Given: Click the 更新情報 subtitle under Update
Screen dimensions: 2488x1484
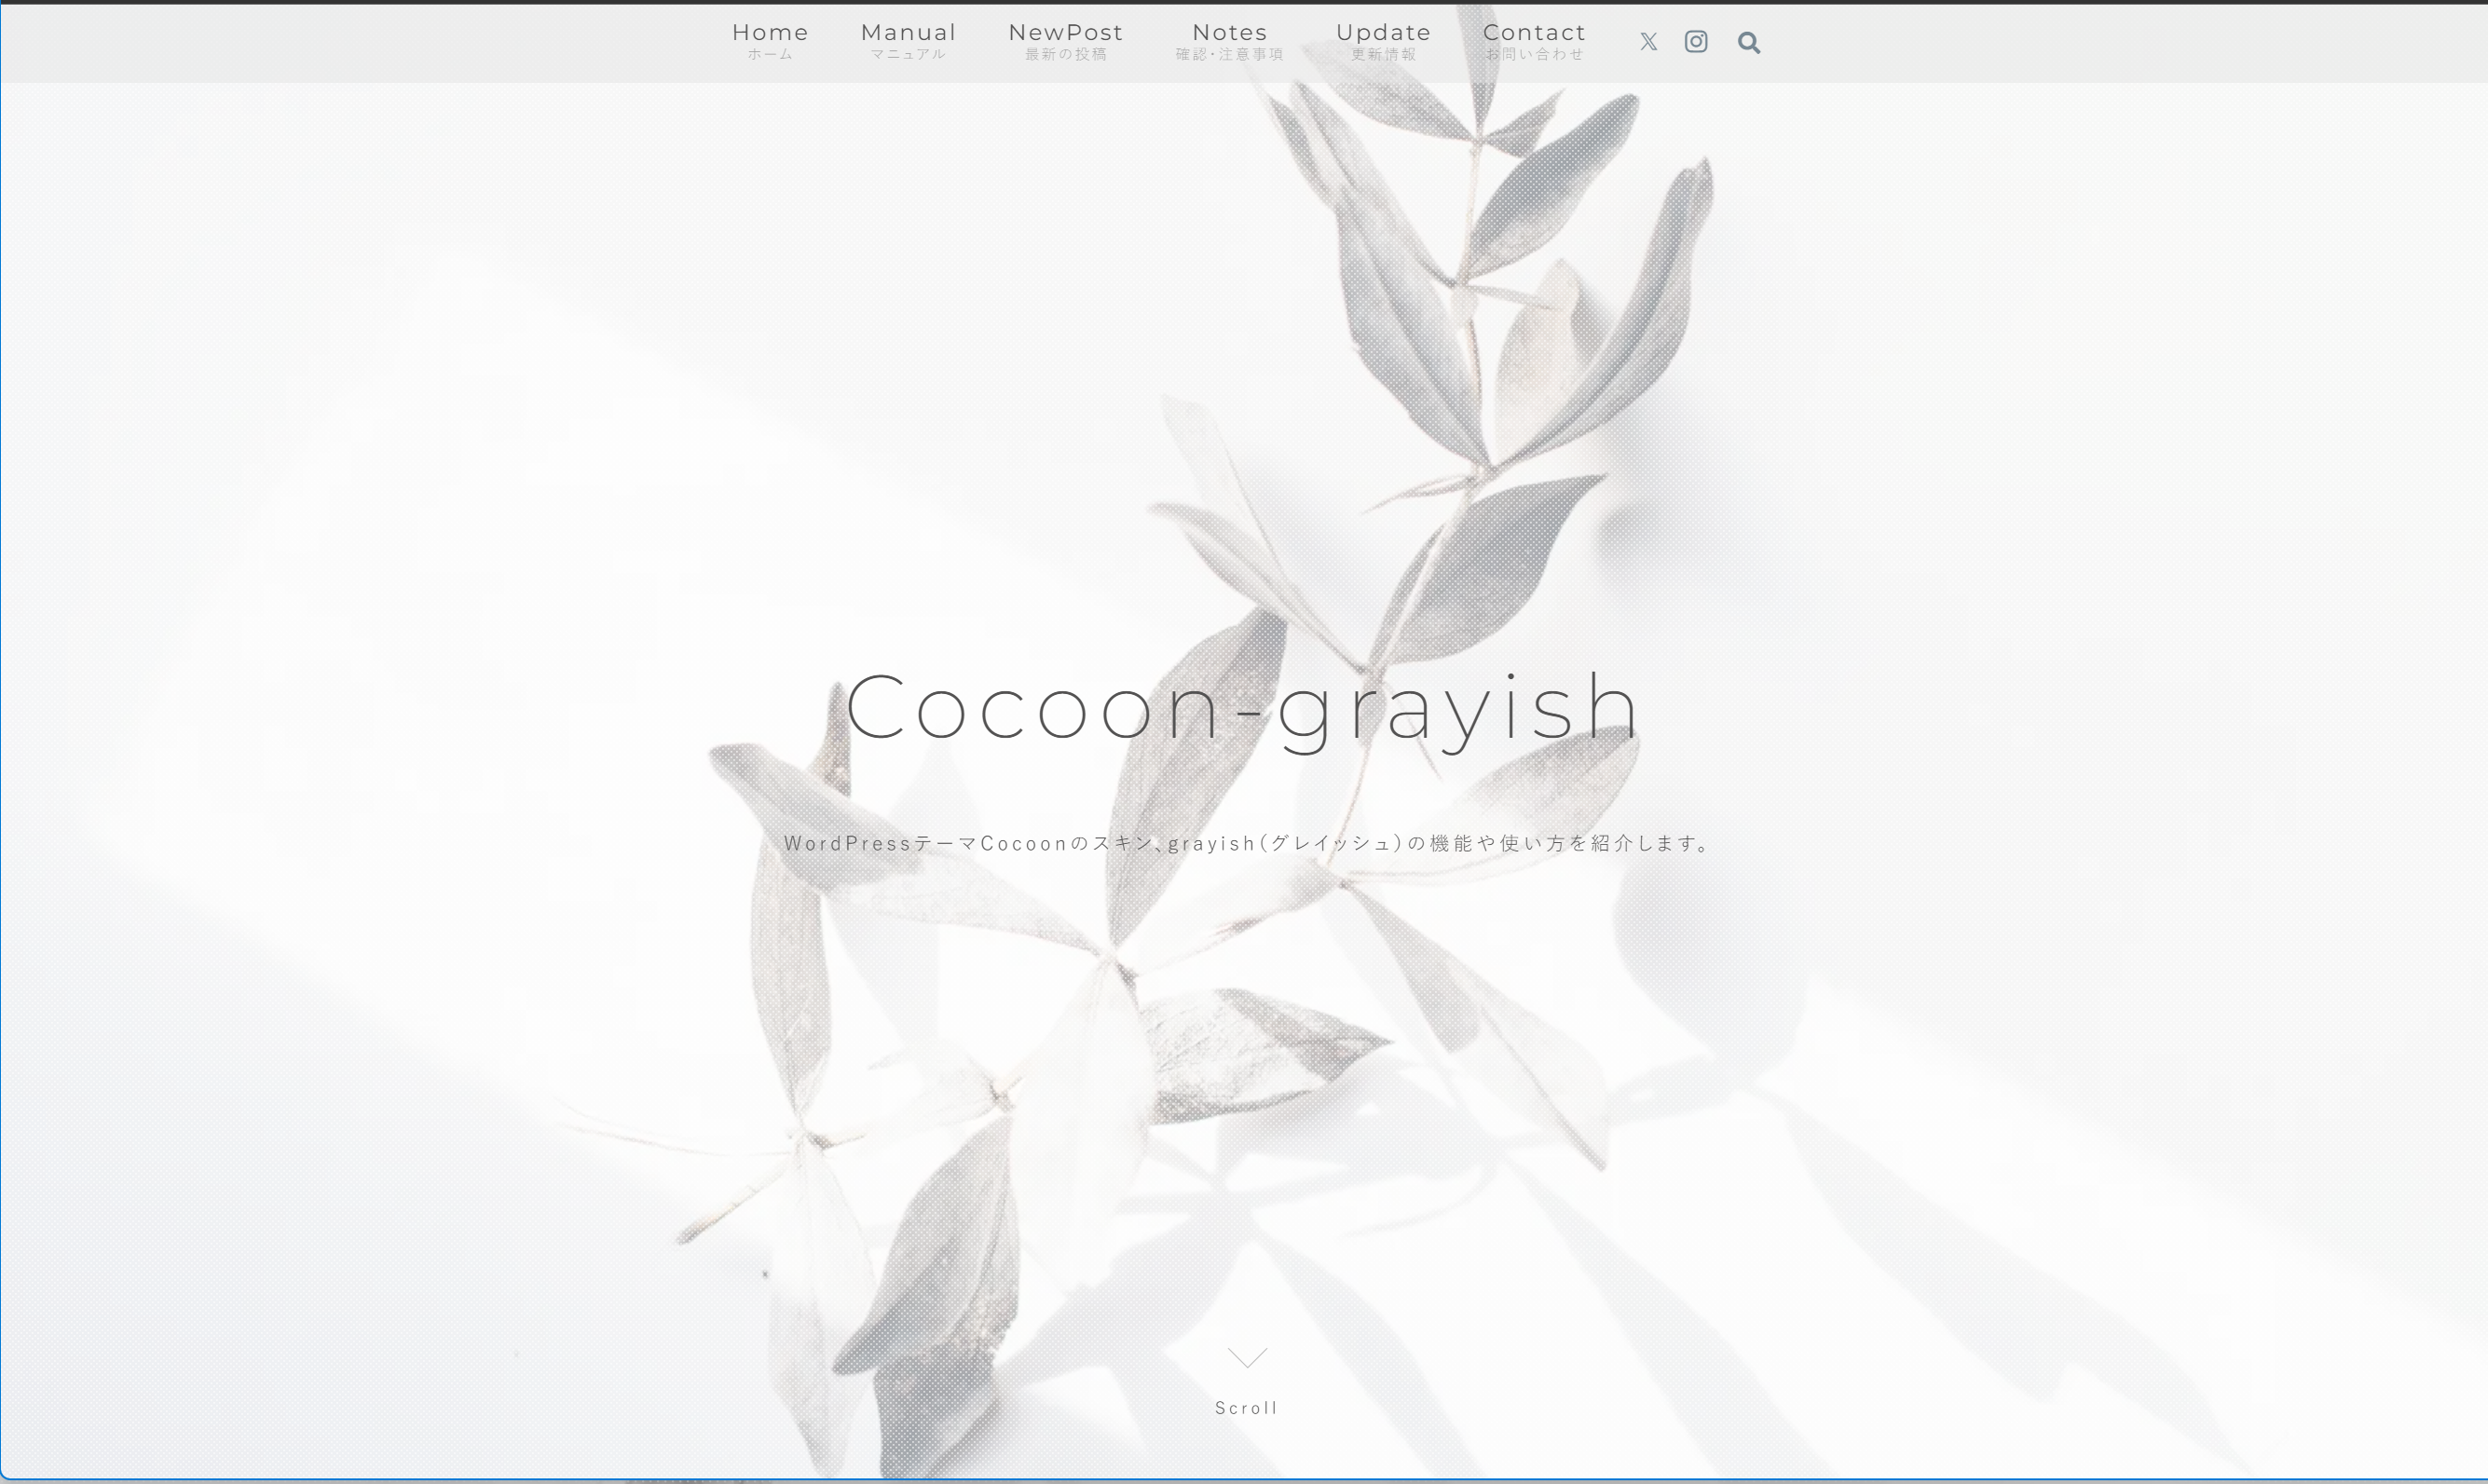Looking at the screenshot, I should coord(1383,55).
